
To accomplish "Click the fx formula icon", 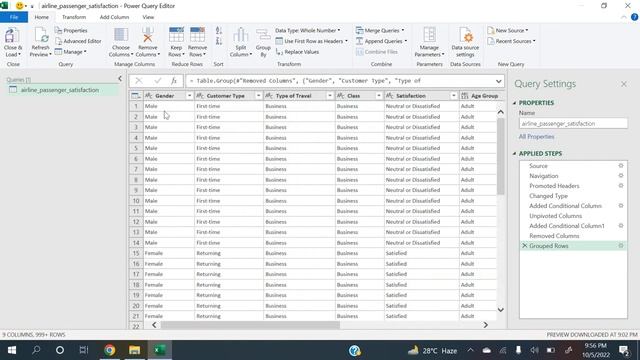I will (174, 81).
